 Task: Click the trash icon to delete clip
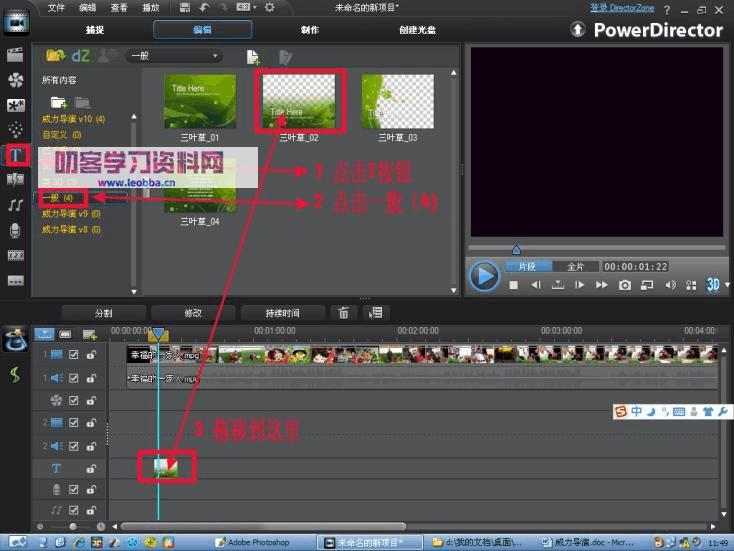[344, 313]
